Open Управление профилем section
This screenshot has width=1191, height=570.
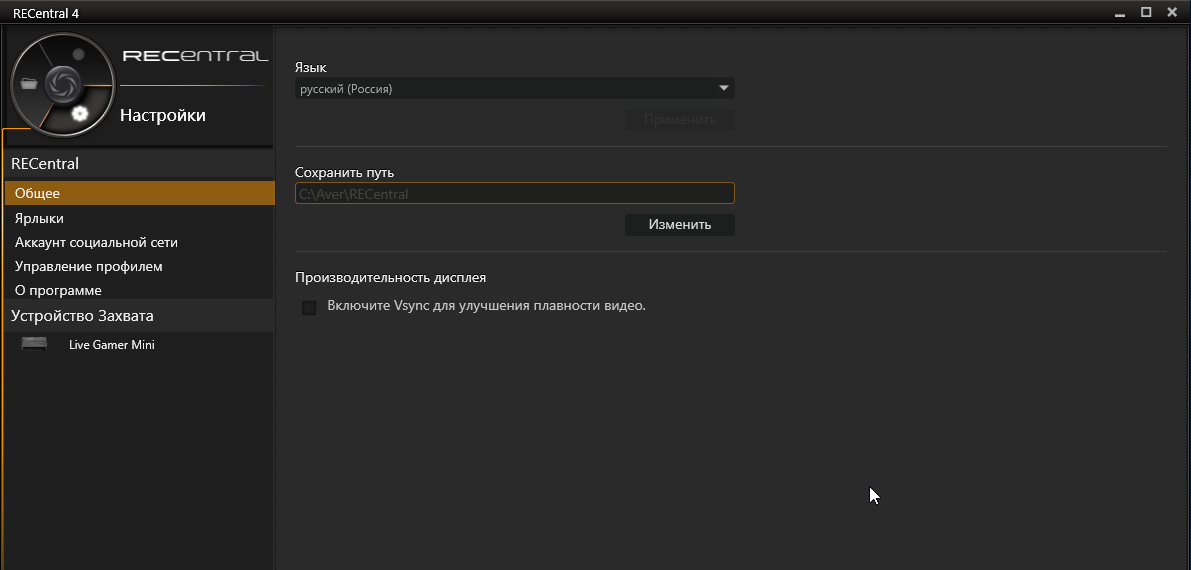pos(88,266)
